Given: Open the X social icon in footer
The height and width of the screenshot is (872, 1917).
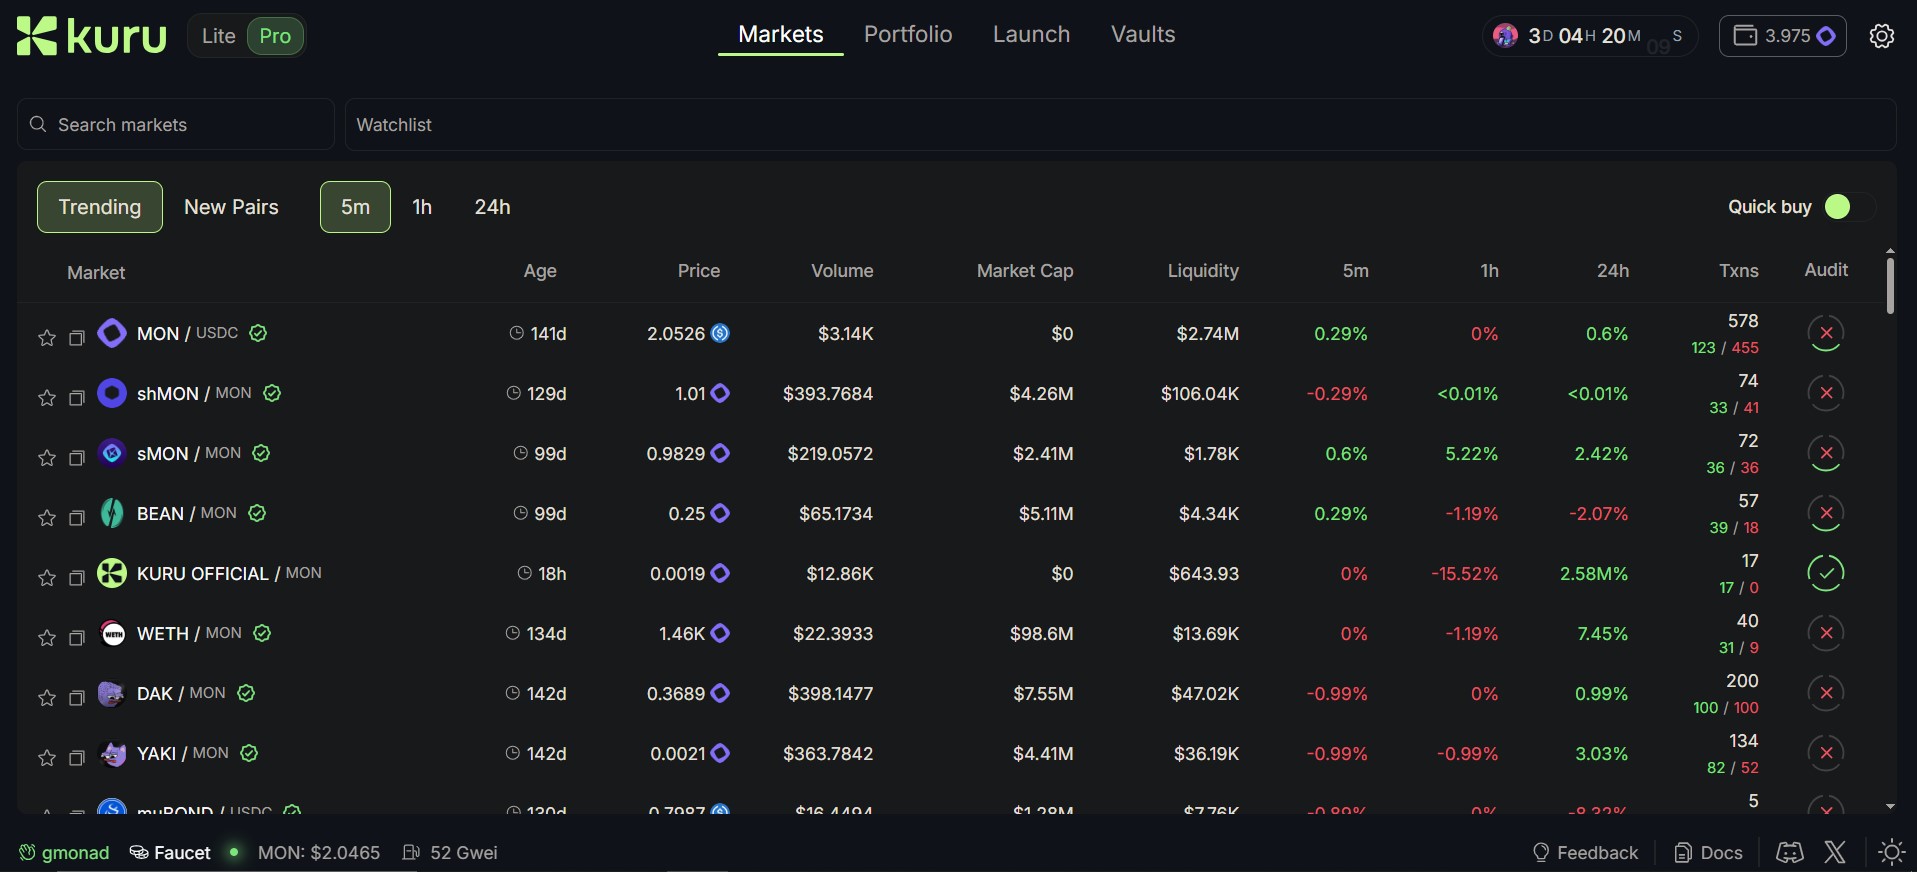Looking at the screenshot, I should click(x=1835, y=852).
